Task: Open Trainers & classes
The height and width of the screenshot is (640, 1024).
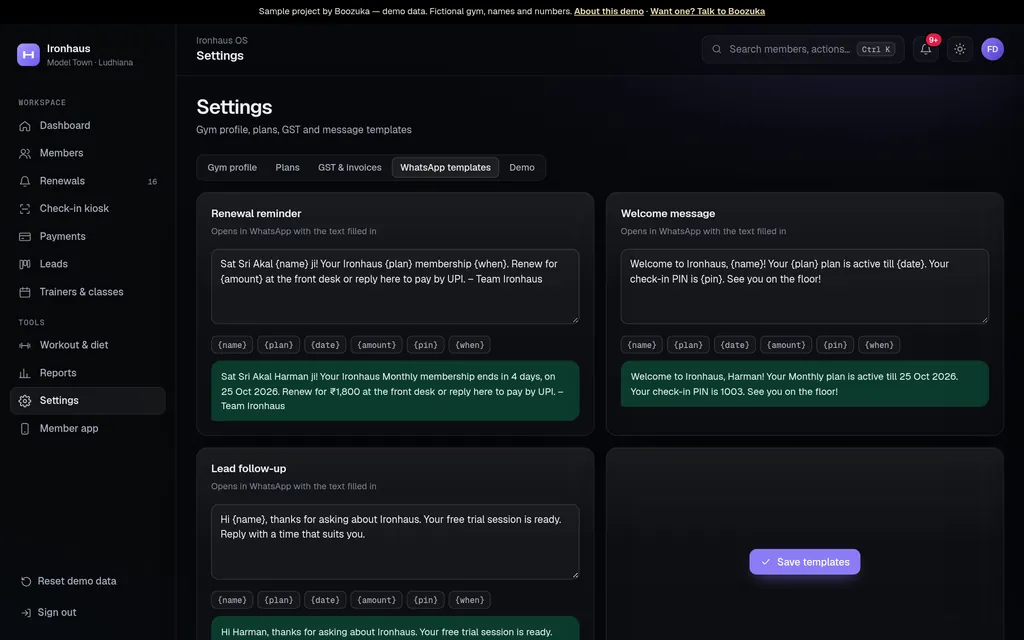Action: click(x=88, y=292)
